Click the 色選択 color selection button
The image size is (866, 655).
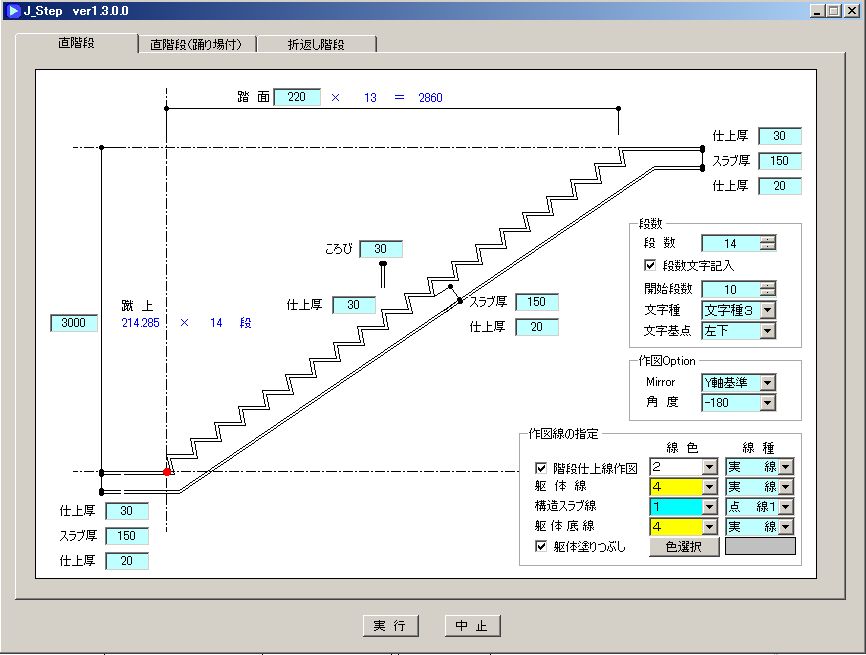point(684,546)
